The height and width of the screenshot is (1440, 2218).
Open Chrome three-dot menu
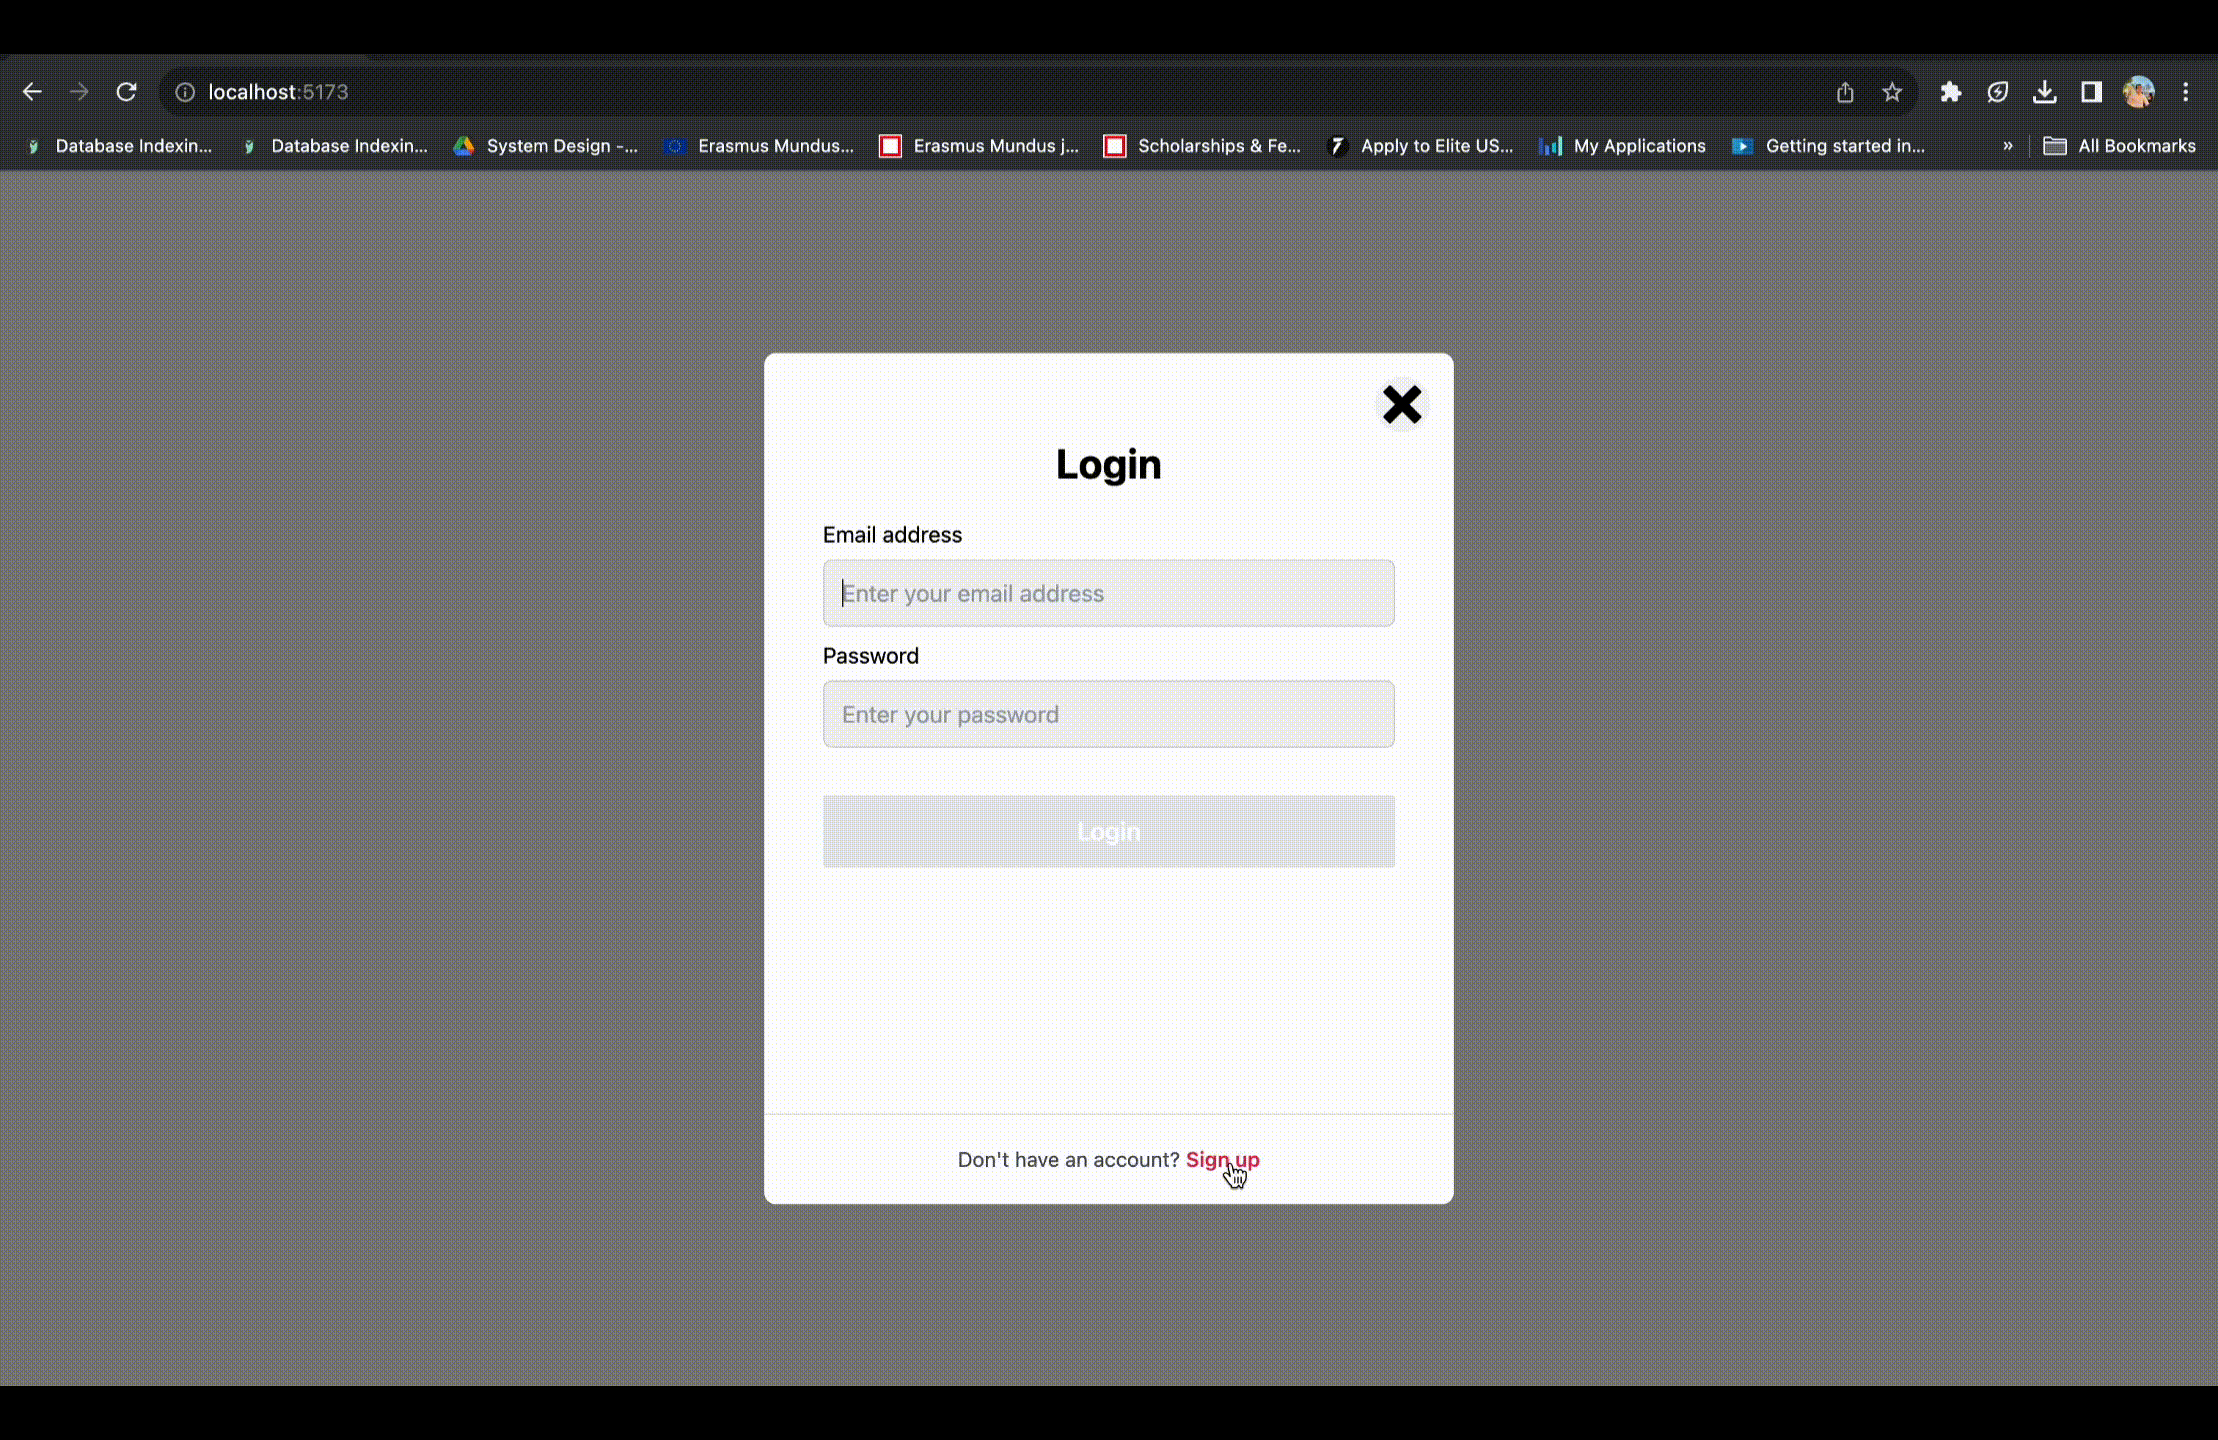tap(2186, 92)
